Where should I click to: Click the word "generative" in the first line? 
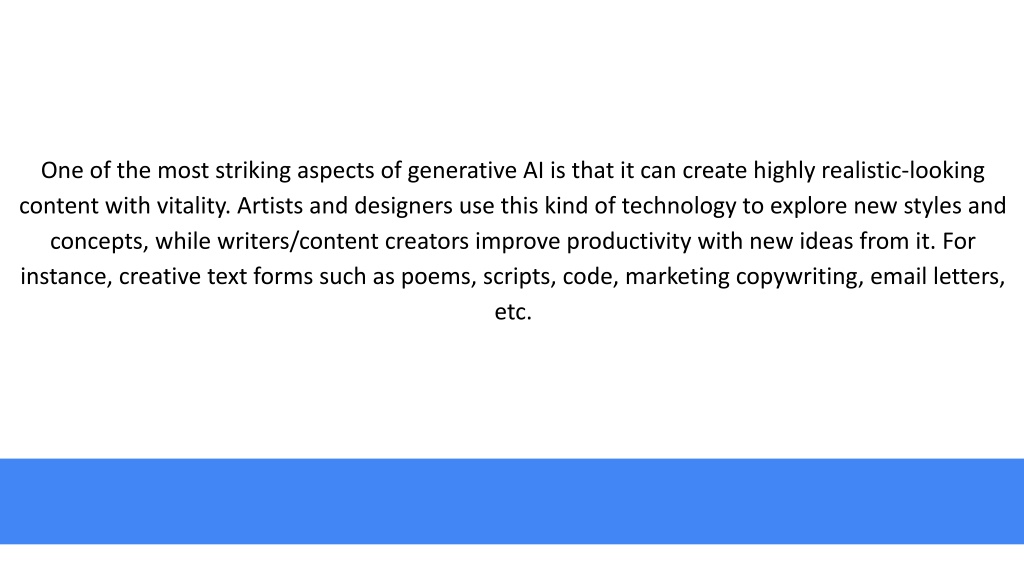[462, 171]
